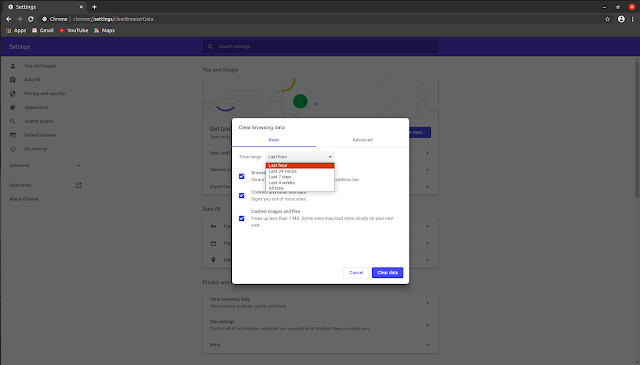Choose Last 7 days in the dropdown list
Image resolution: width=640 pixels, height=365 pixels.
coord(300,177)
